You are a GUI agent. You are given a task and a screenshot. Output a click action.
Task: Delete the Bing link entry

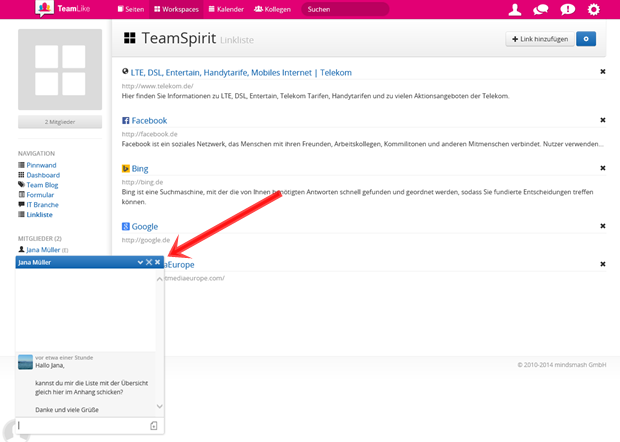pyautogui.click(x=603, y=168)
